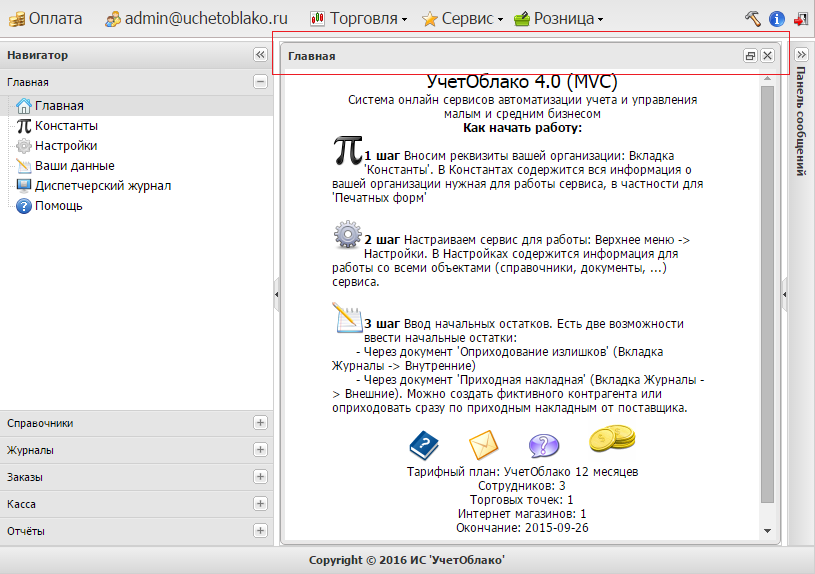Click the left splitter collapse arrow
The width and height of the screenshot is (815, 574).
(x=277, y=294)
